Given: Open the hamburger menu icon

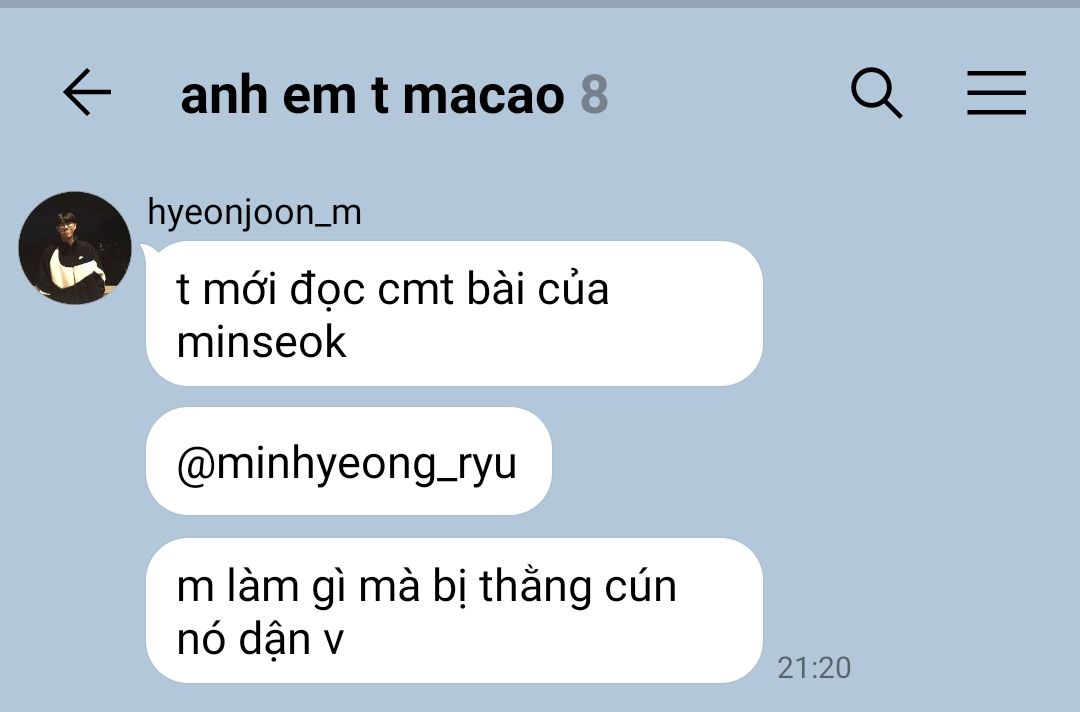Looking at the screenshot, I should tap(996, 92).
